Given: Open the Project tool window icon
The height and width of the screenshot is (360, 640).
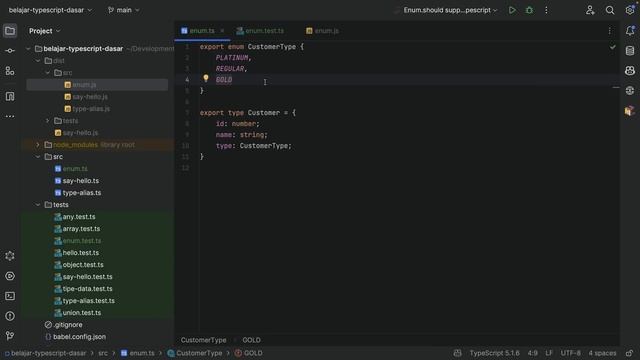Looking at the screenshot, I should (10, 31).
